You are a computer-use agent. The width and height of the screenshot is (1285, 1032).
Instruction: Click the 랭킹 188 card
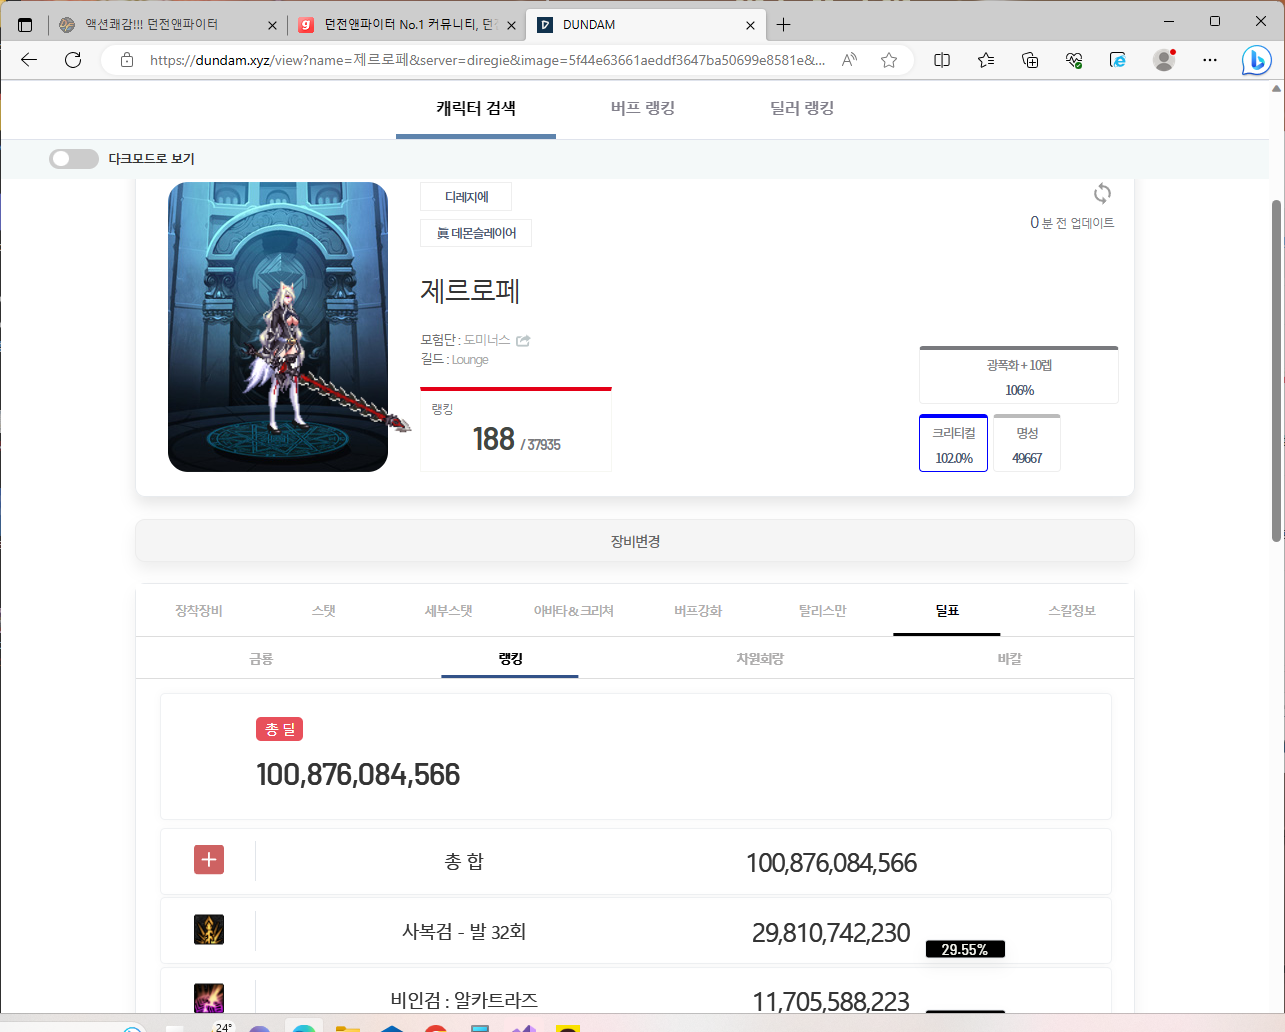coord(516,429)
